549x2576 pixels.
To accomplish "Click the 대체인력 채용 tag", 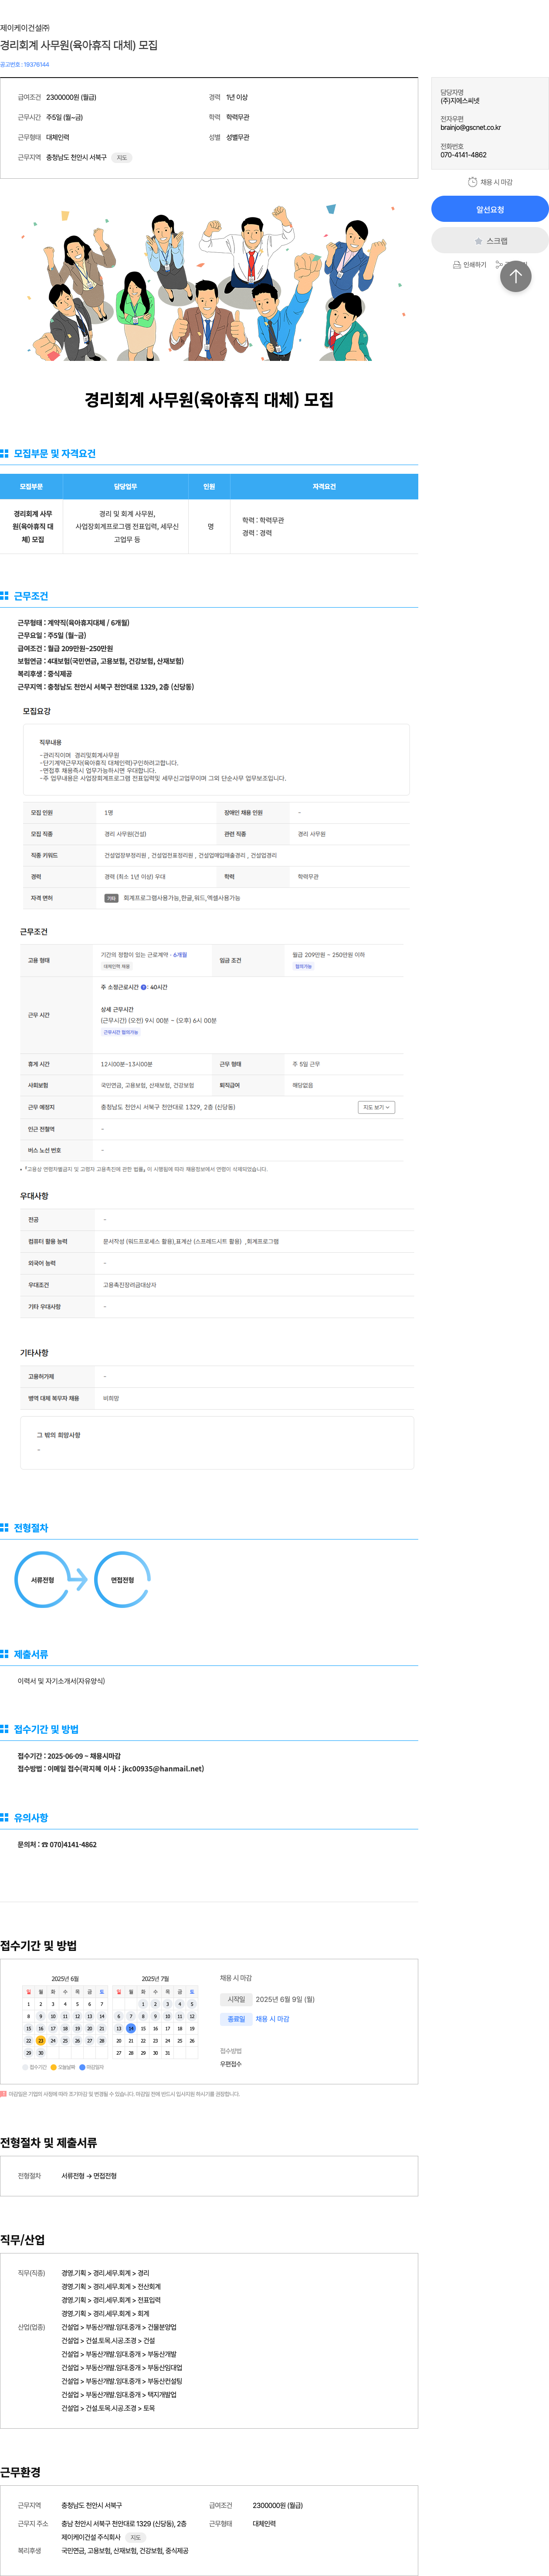I will [117, 967].
